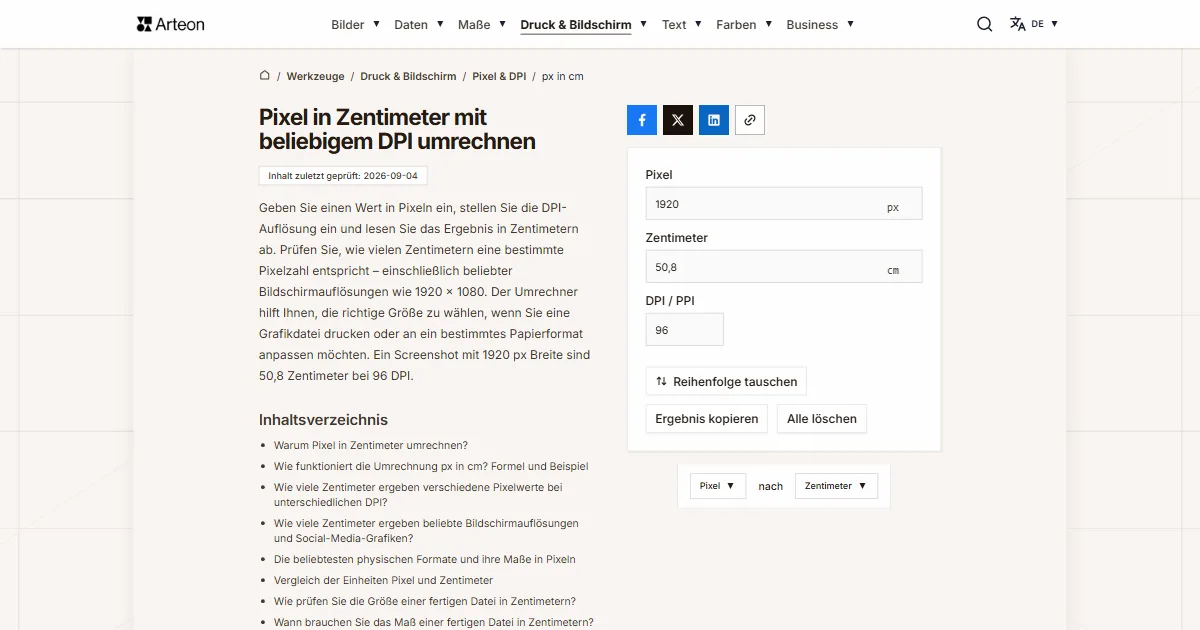This screenshot has width=1200, height=630.
Task: Go to Druck & Bildschirm breadcrumb link
Action: 408,76
